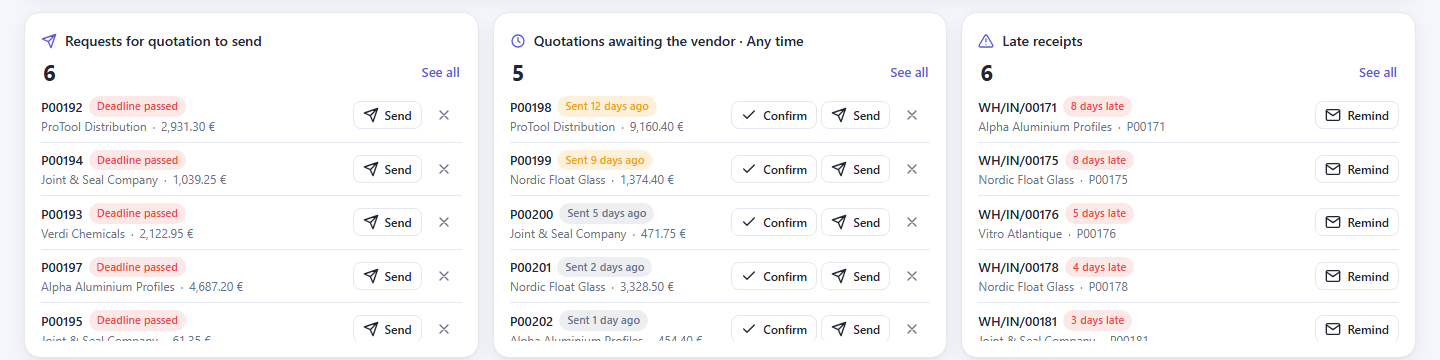1440x360 pixels.
Task: Click the 9,160.40 € amount
Action: pyautogui.click(x=656, y=127)
